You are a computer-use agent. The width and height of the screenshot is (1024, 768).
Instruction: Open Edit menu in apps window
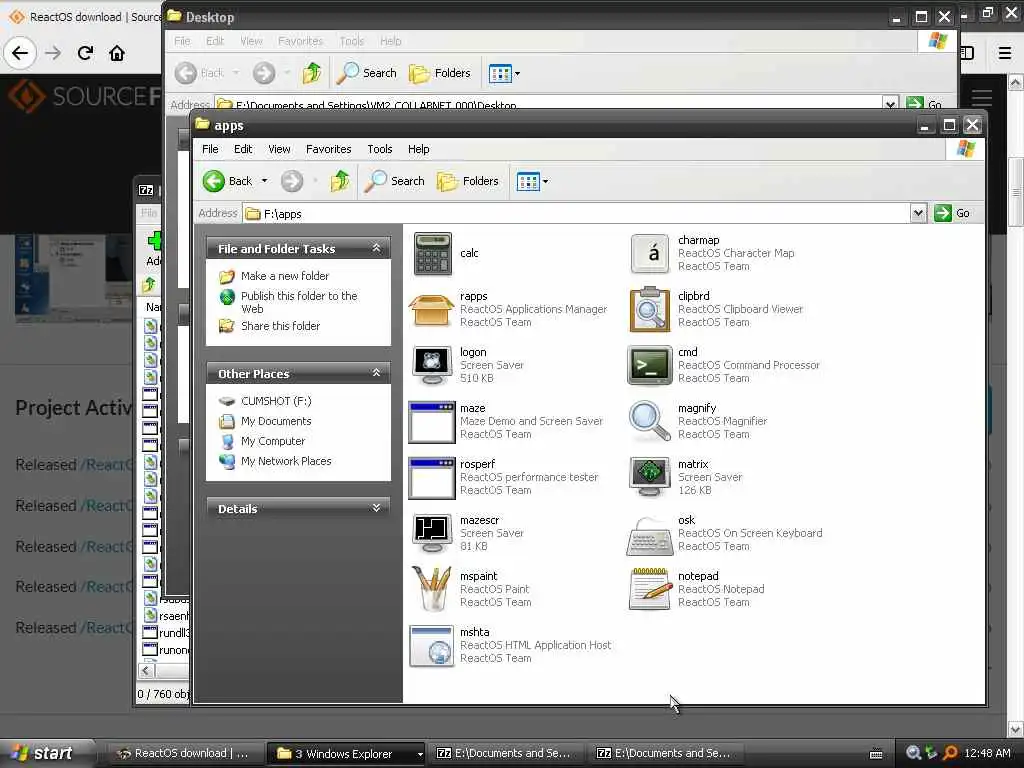[x=243, y=150]
